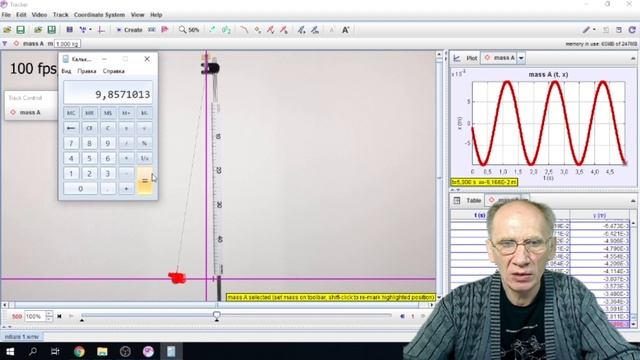Expand the calibration tools dropdown arrow

[x=90, y=30]
